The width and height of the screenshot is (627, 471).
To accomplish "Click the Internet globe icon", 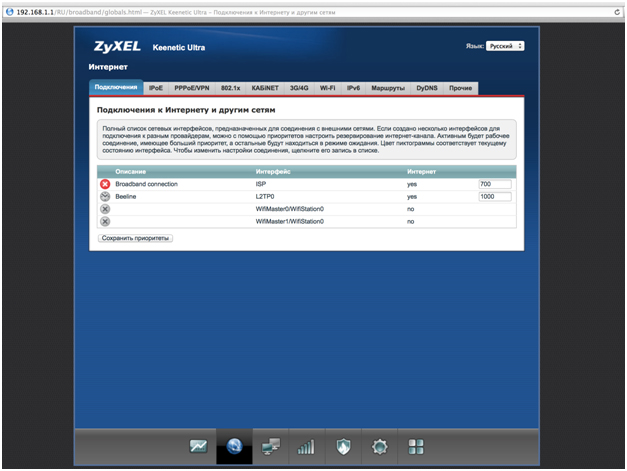I will pyautogui.click(x=235, y=447).
